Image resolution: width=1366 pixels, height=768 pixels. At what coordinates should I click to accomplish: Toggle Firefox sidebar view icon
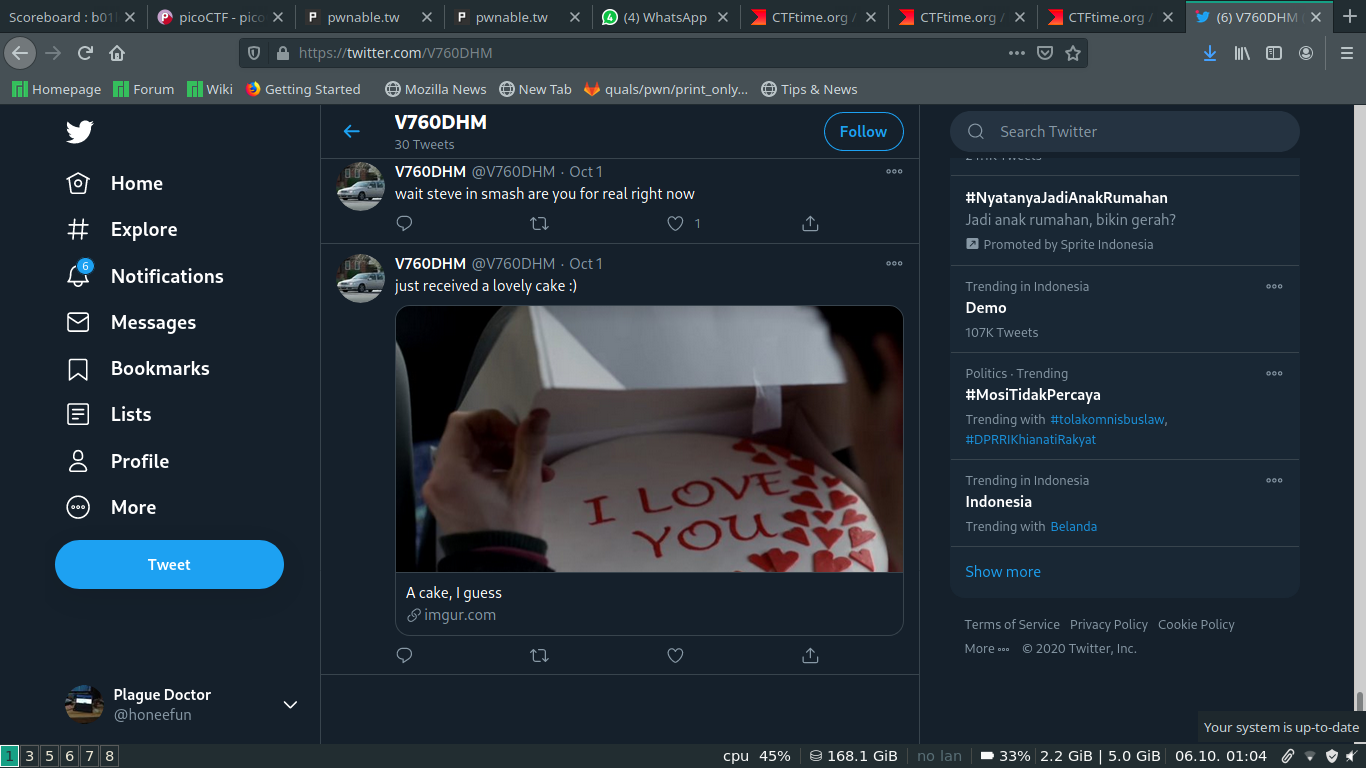tap(1274, 53)
